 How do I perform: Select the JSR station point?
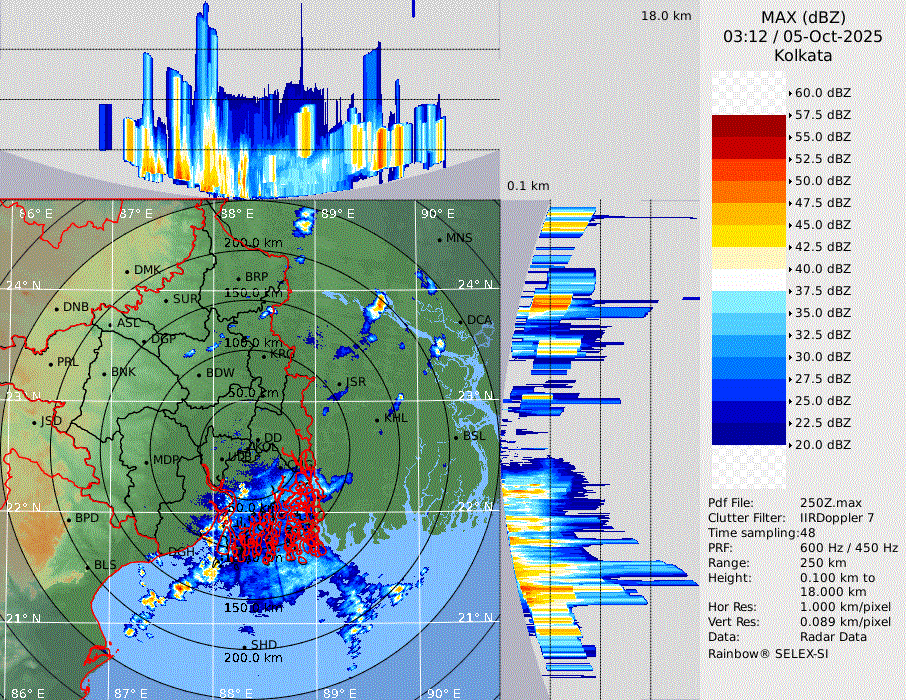coord(341,383)
